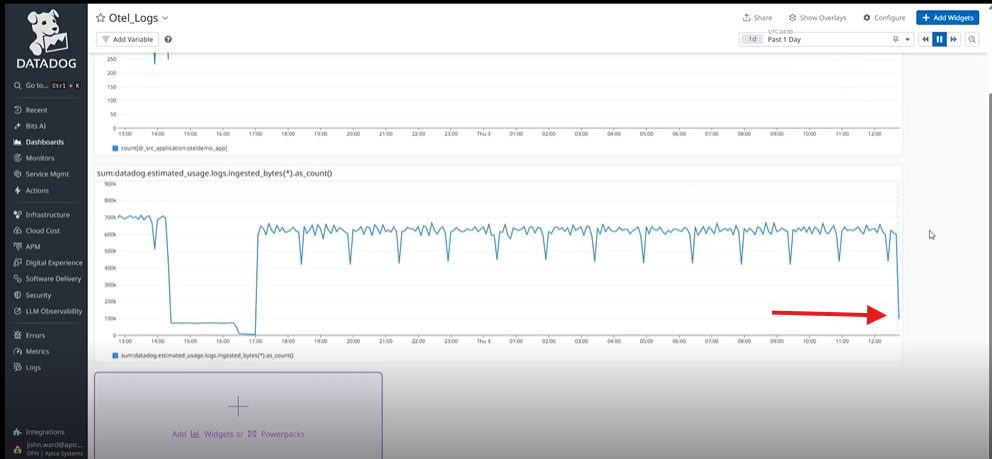992x459 pixels.
Task: Go to Monitors in the sidebar
Action: tap(40, 158)
